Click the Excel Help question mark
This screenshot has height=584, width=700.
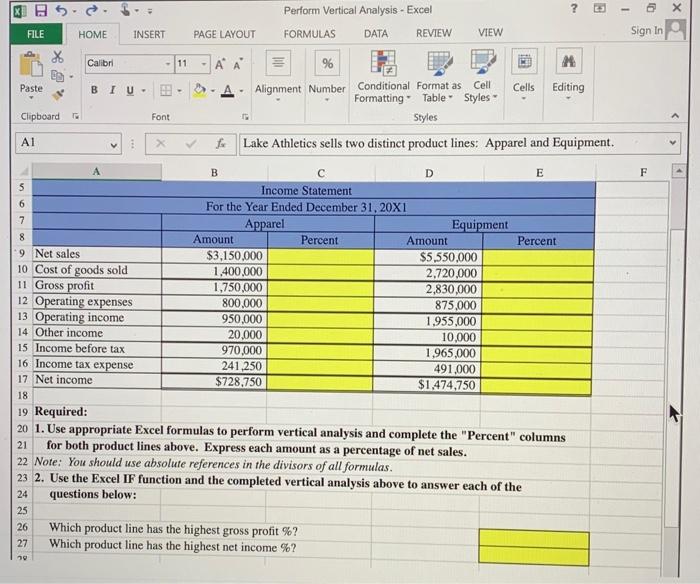tap(574, 8)
